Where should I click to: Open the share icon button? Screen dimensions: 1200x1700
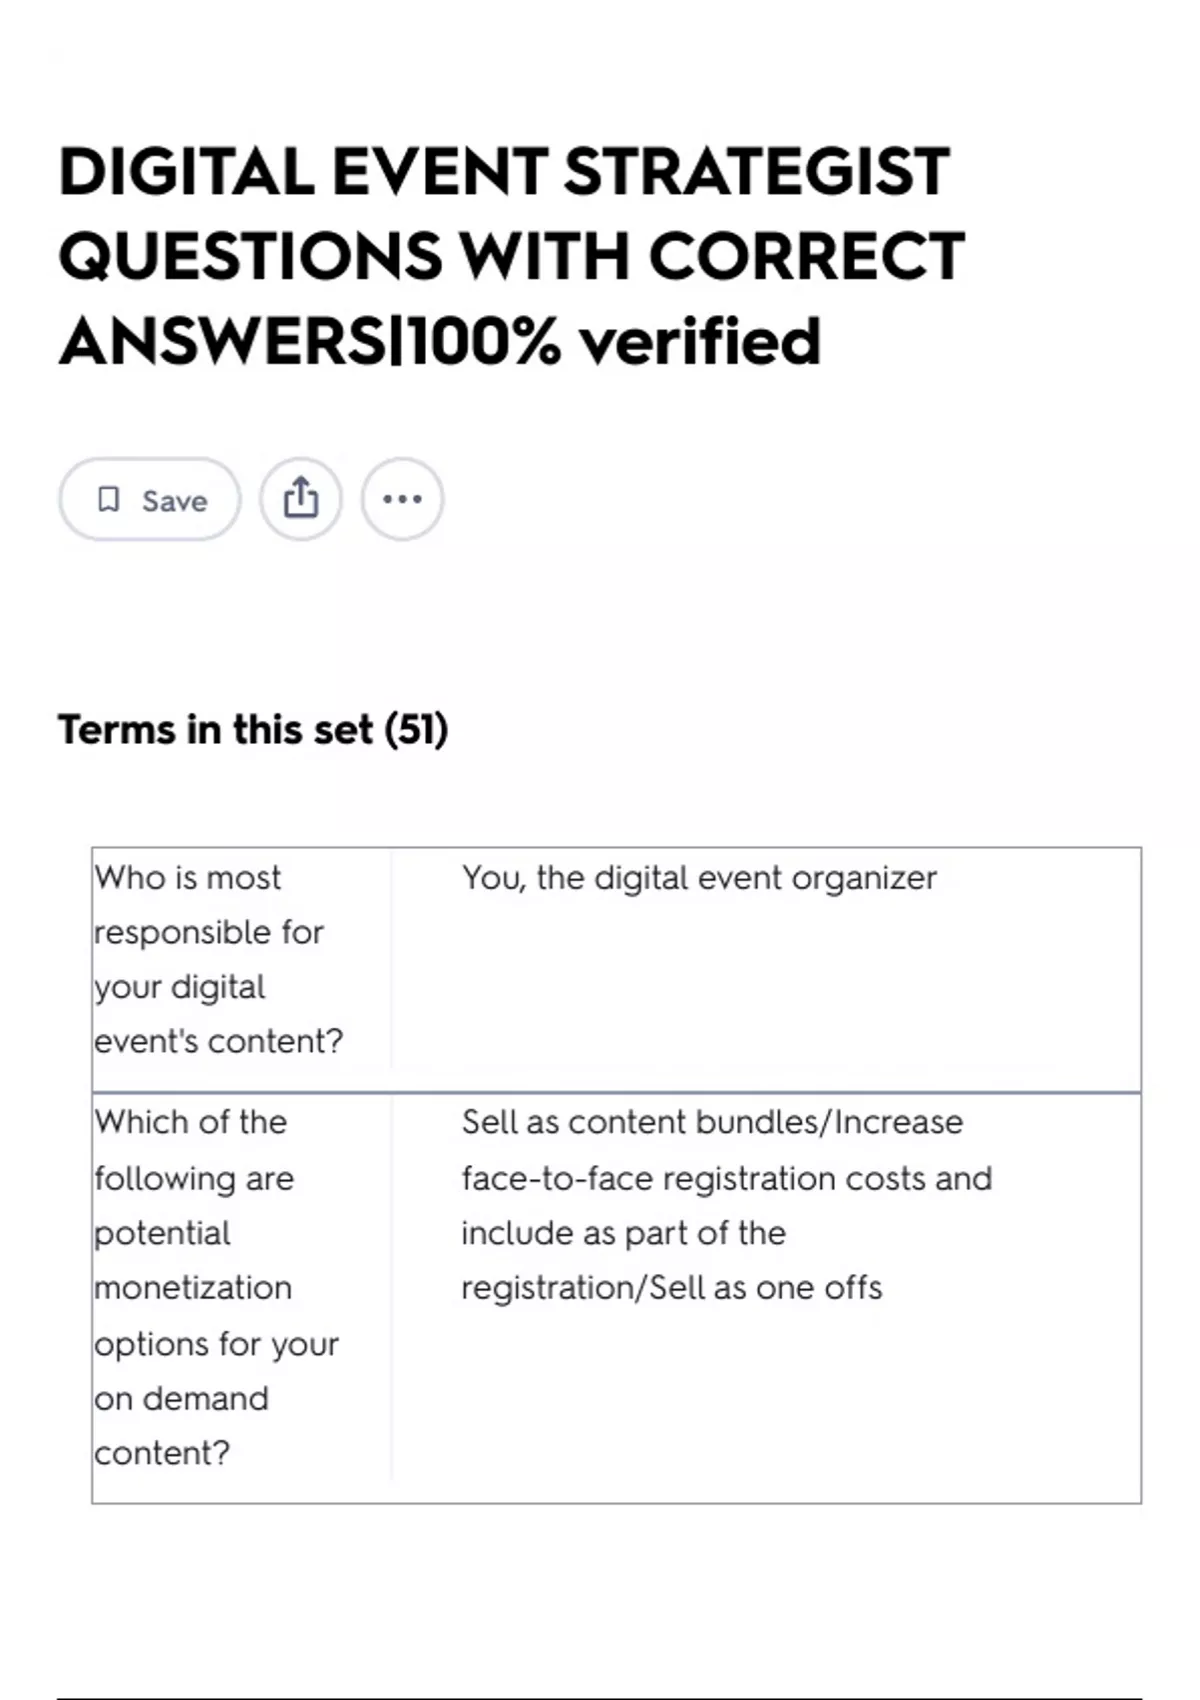click(301, 499)
